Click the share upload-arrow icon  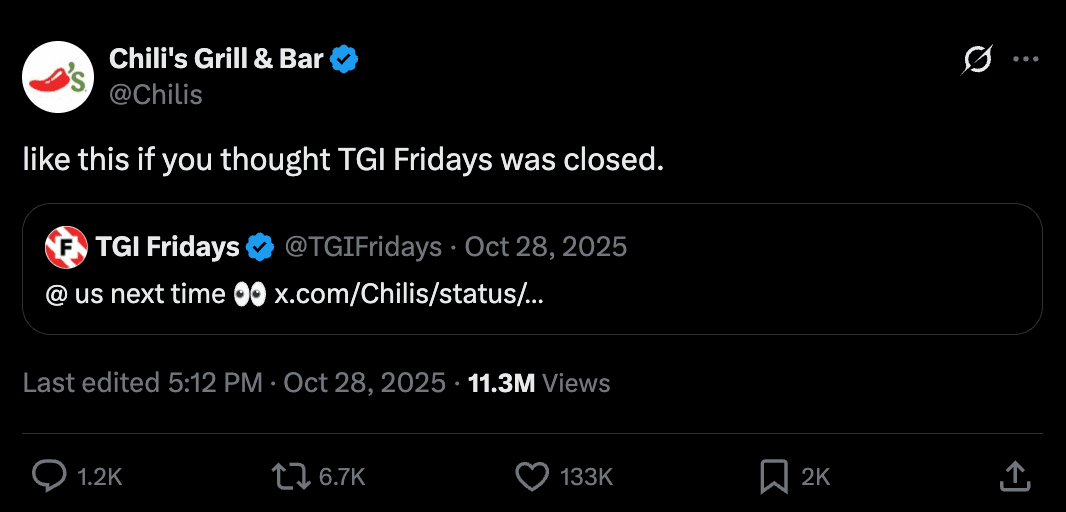[x=1015, y=477]
